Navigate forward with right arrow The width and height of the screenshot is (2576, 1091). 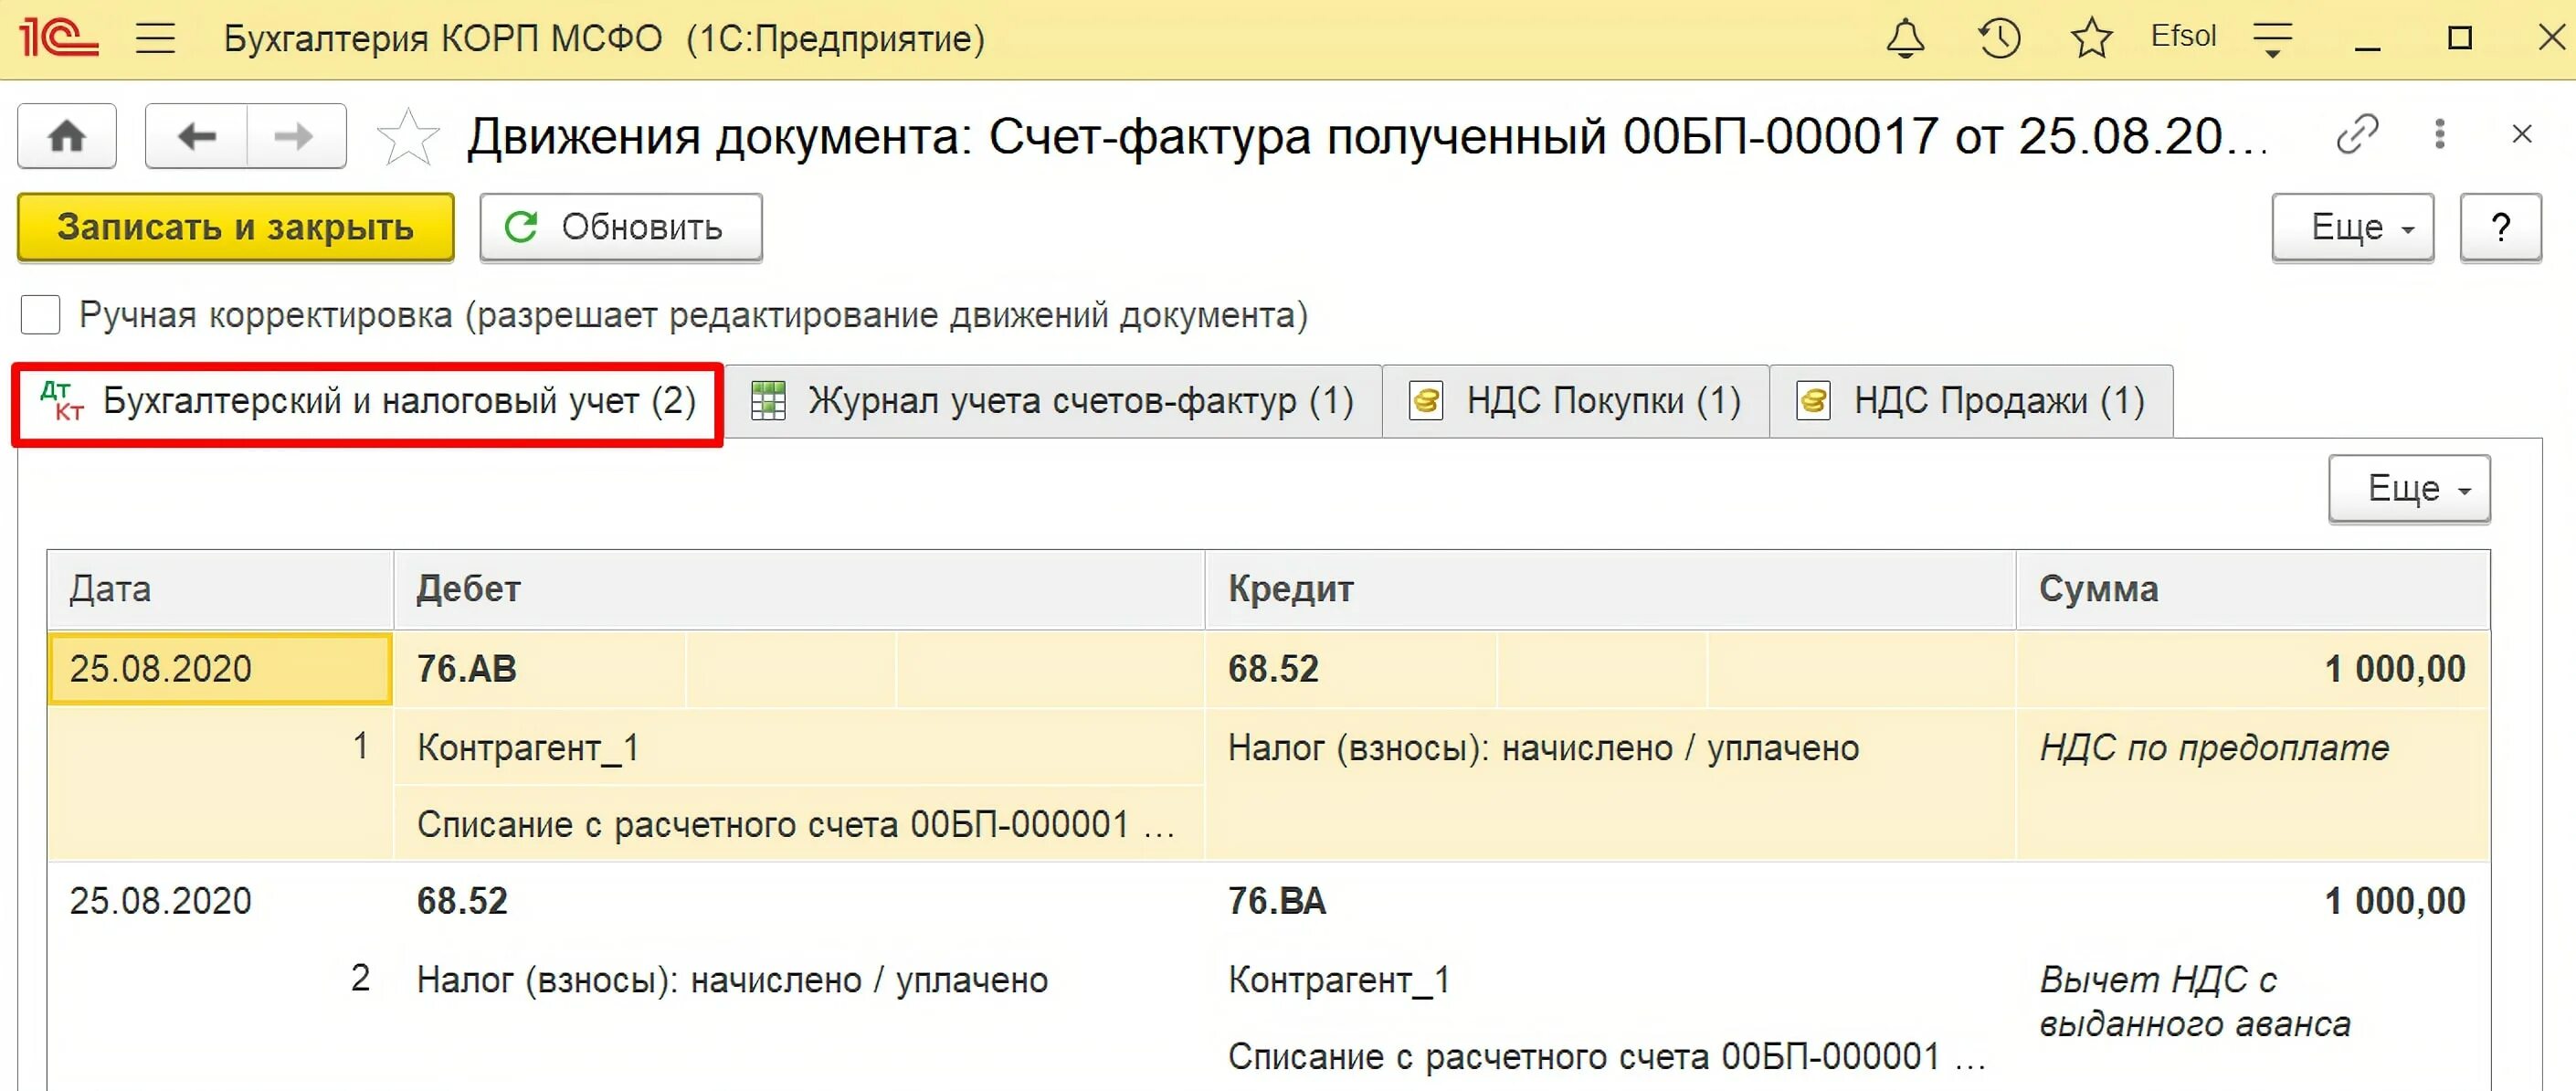[x=296, y=136]
